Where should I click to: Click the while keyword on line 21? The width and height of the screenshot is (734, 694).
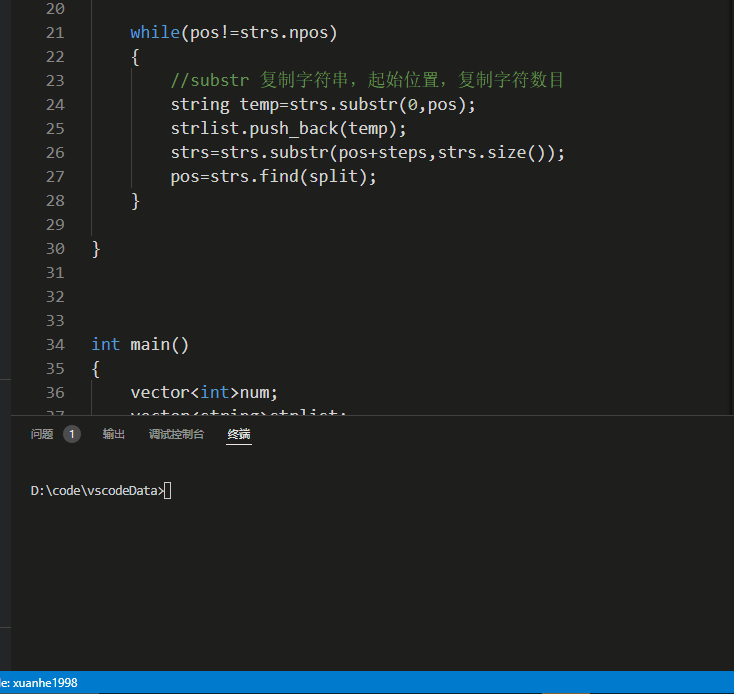coord(155,33)
